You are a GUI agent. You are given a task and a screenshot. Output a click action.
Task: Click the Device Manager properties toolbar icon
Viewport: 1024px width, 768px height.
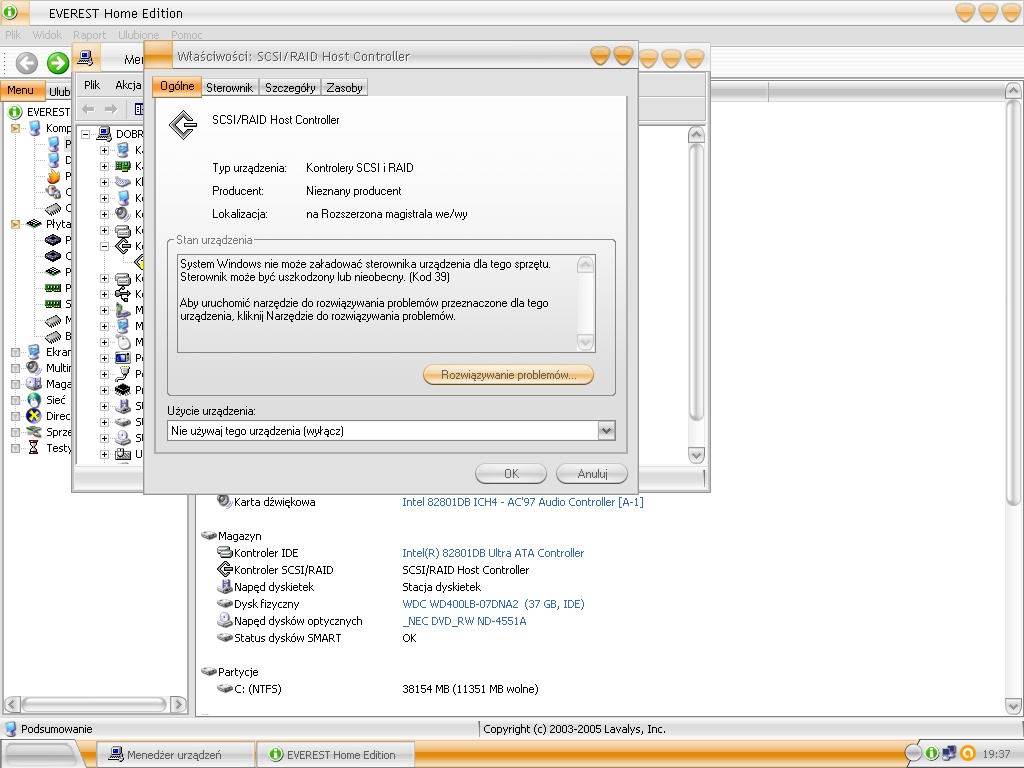(138, 109)
